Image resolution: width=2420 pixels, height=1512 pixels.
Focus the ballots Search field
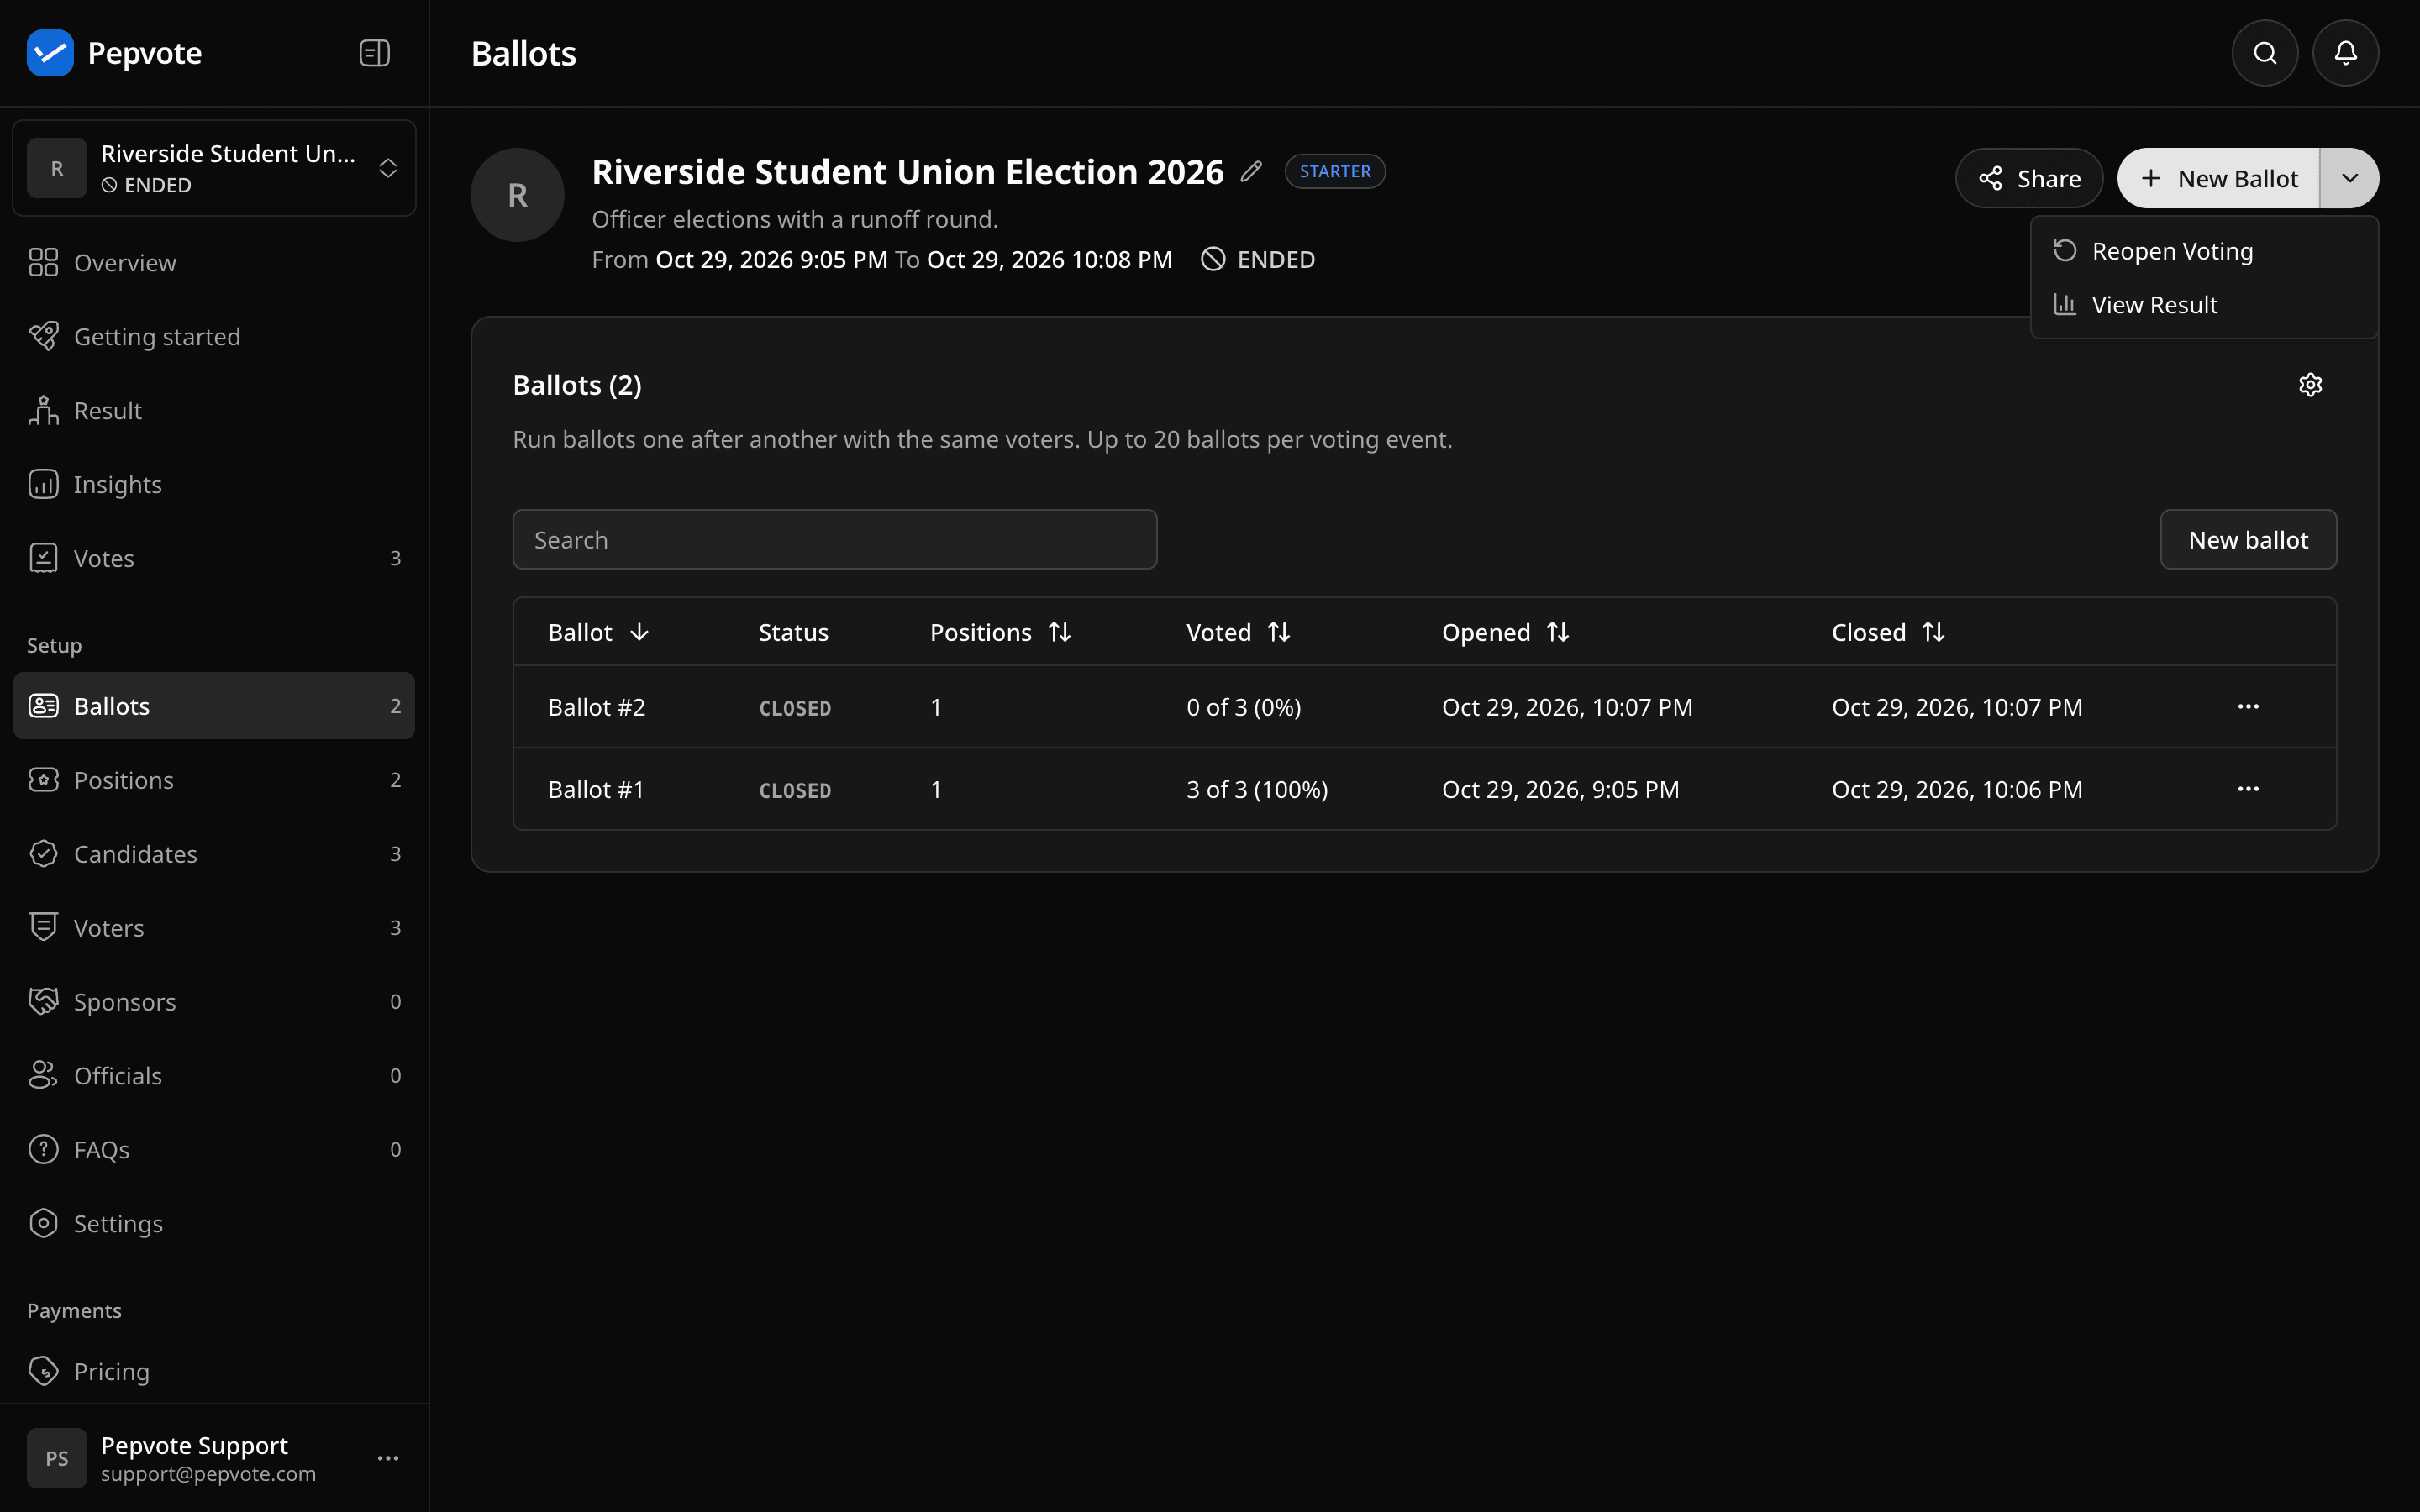coord(835,540)
